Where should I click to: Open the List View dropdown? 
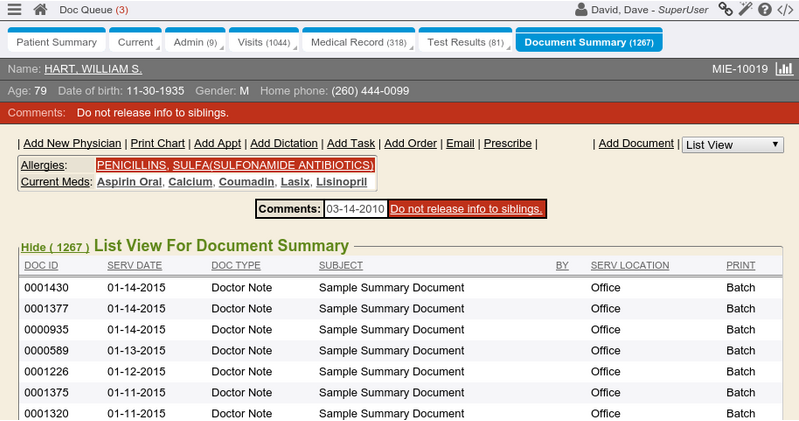pos(732,145)
